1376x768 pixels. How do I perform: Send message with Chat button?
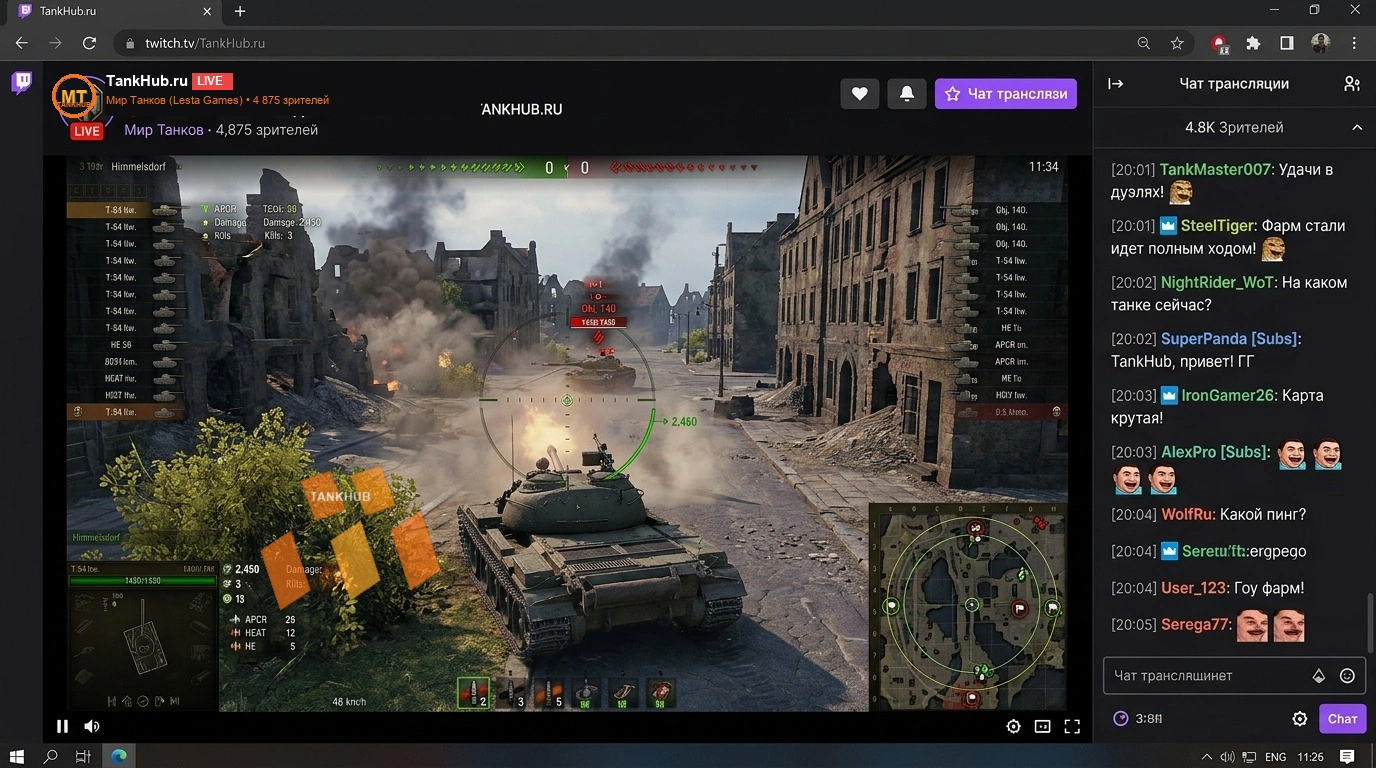[x=1342, y=719]
